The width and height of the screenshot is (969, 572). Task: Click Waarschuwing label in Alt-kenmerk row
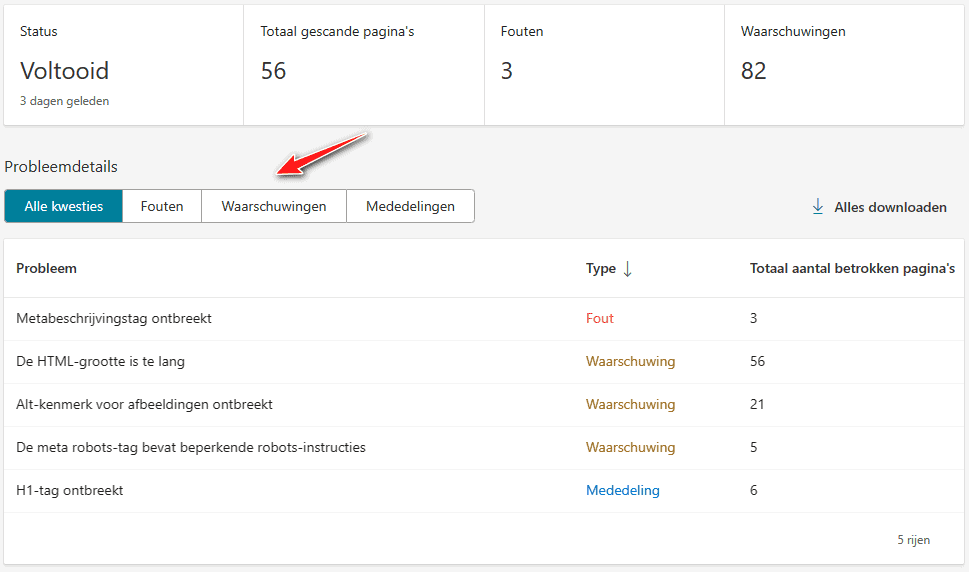(630, 405)
